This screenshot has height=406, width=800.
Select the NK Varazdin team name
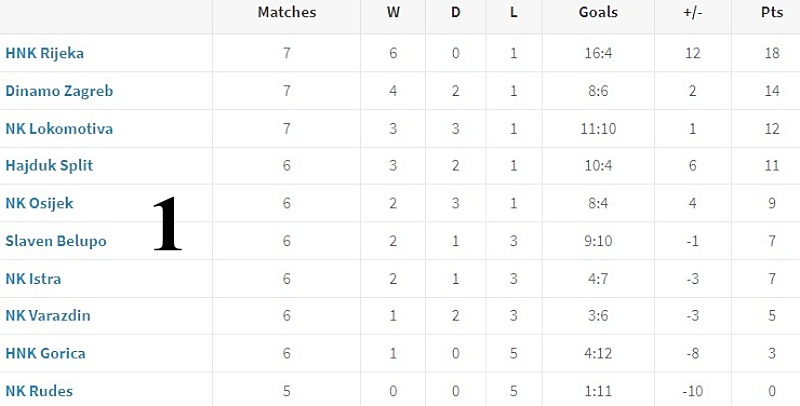pyautogui.click(x=48, y=316)
